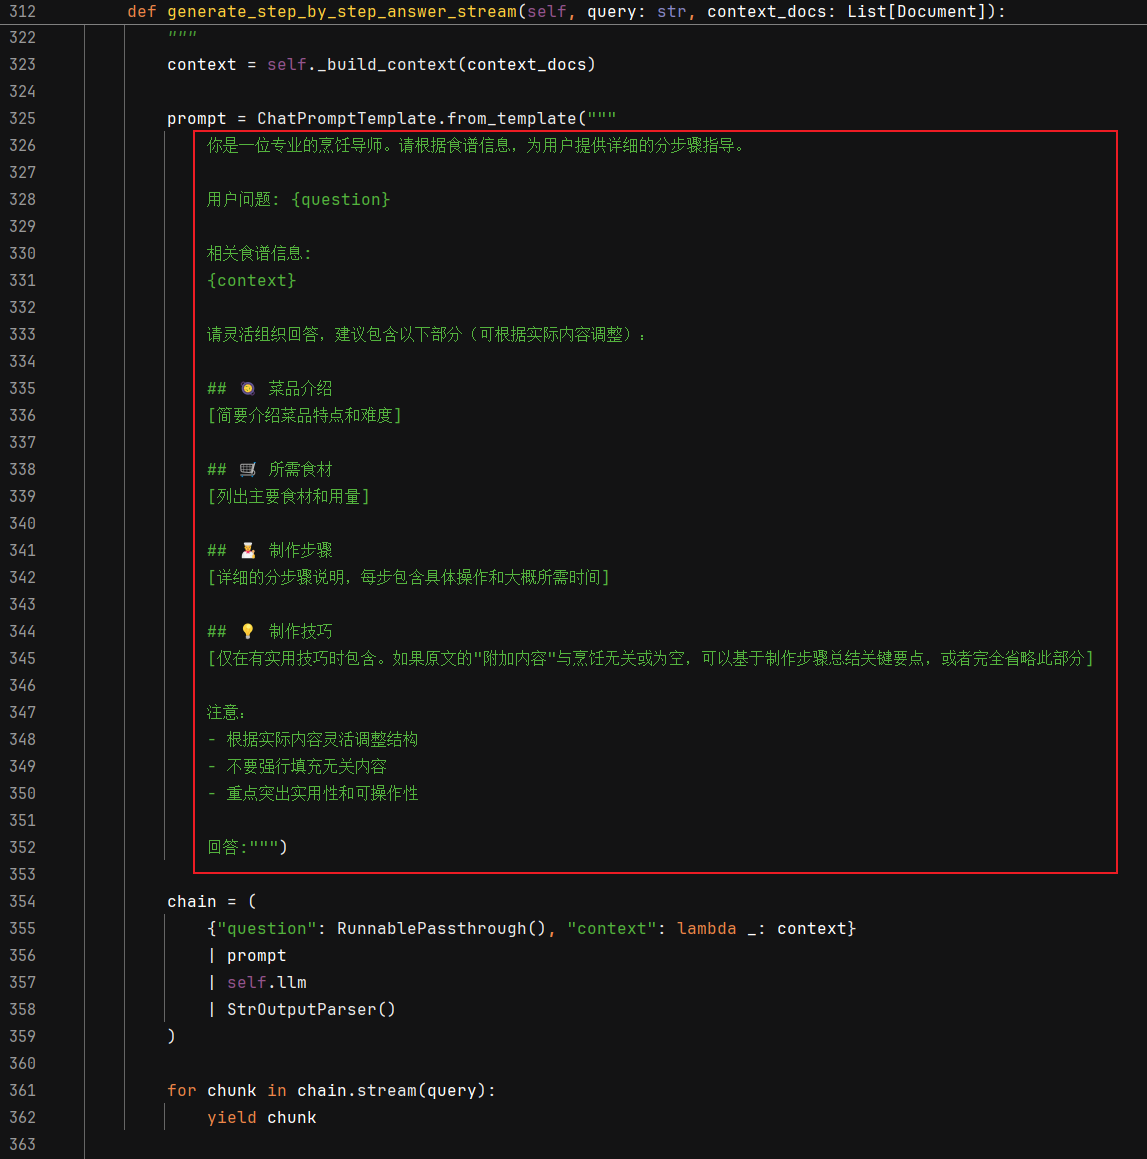The height and width of the screenshot is (1159, 1147).
Task: Click the '所需食材' heading text
Action: tap(300, 469)
